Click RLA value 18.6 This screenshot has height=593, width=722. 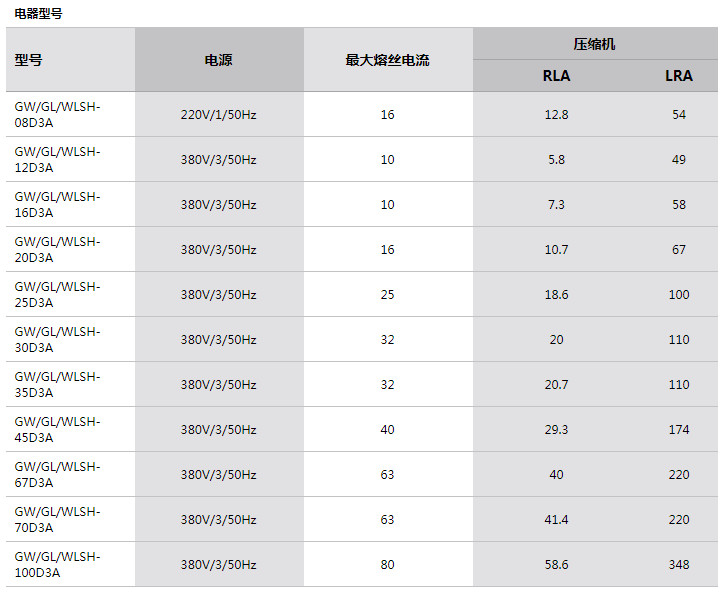(556, 295)
